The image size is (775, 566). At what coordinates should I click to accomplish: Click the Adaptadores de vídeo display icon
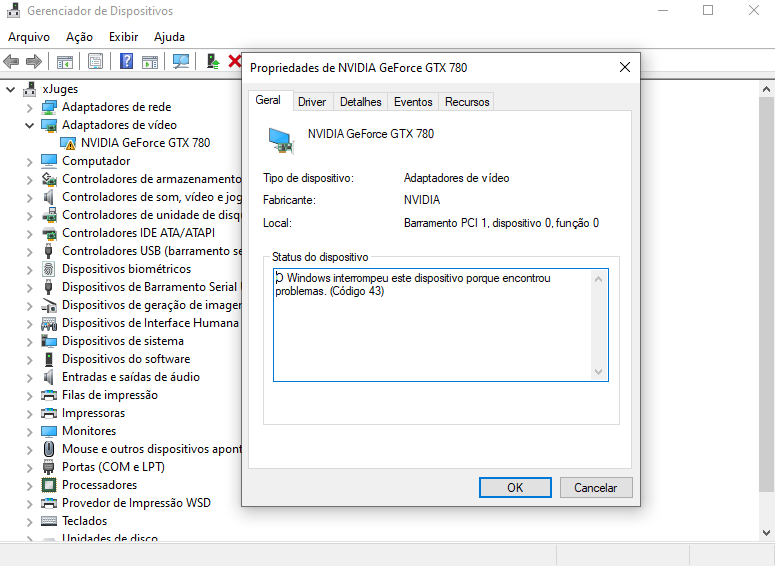tap(49, 125)
